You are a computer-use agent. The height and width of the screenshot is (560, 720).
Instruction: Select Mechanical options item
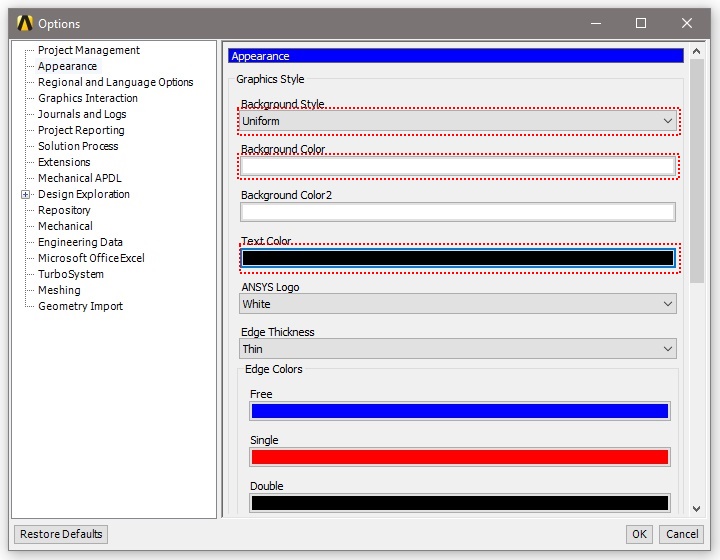pos(65,226)
